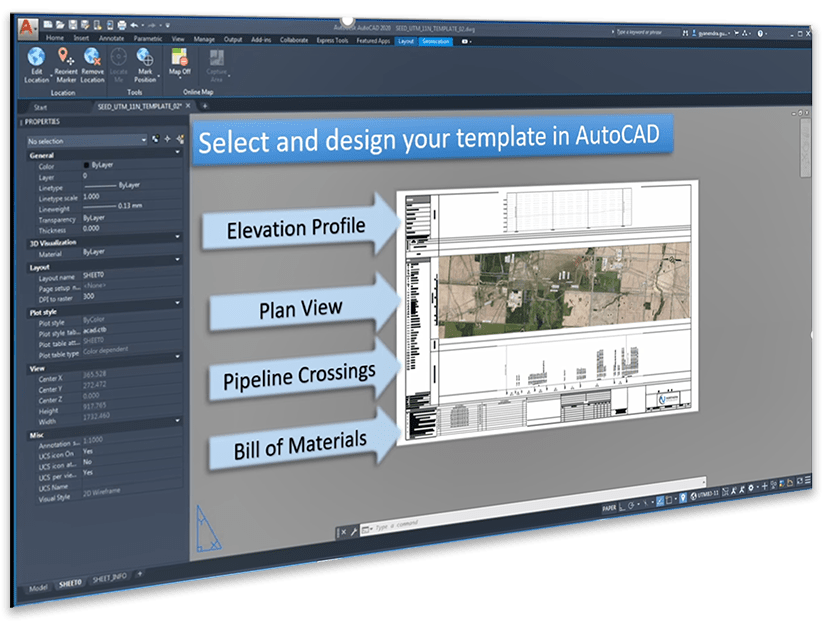Open the Annotate ribbon tab
The image size is (828, 623).
(111, 38)
